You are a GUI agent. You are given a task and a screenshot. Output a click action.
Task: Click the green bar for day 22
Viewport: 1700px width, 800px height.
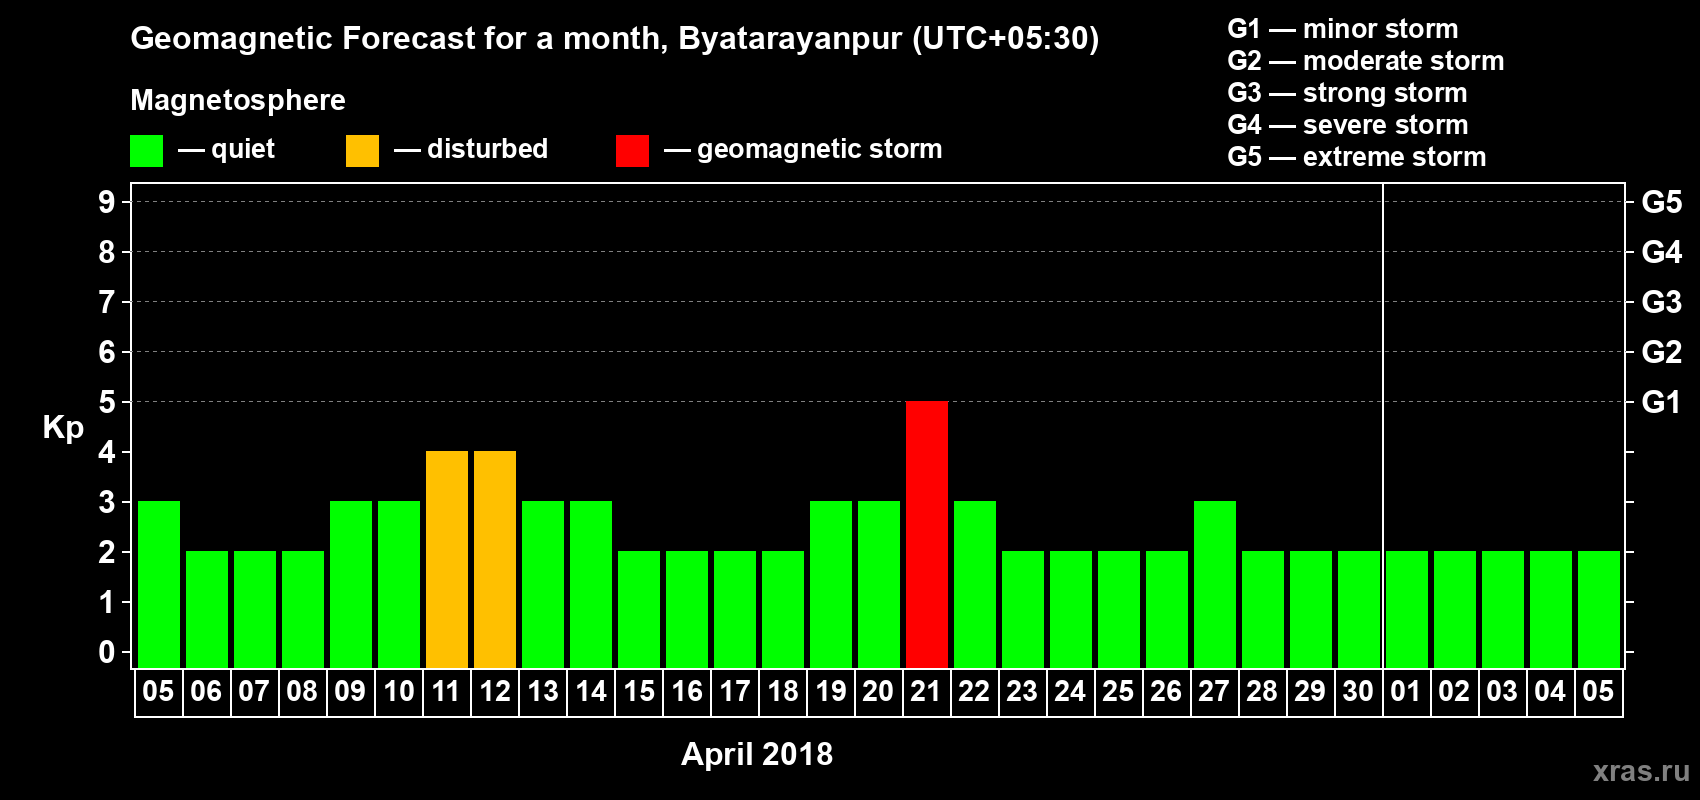coord(975,584)
